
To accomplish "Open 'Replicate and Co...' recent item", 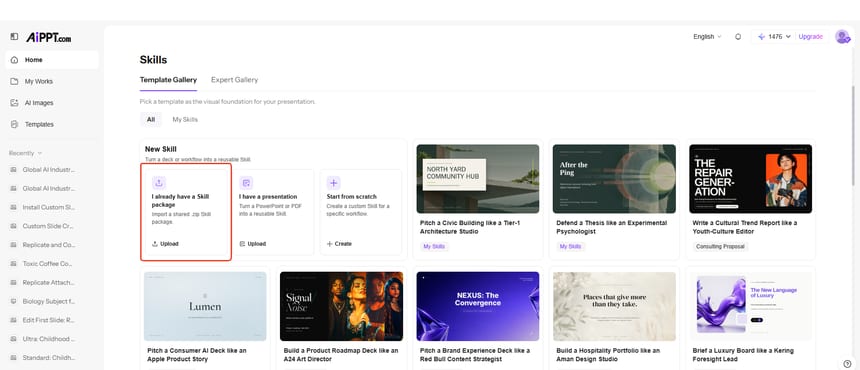I will click(48, 245).
